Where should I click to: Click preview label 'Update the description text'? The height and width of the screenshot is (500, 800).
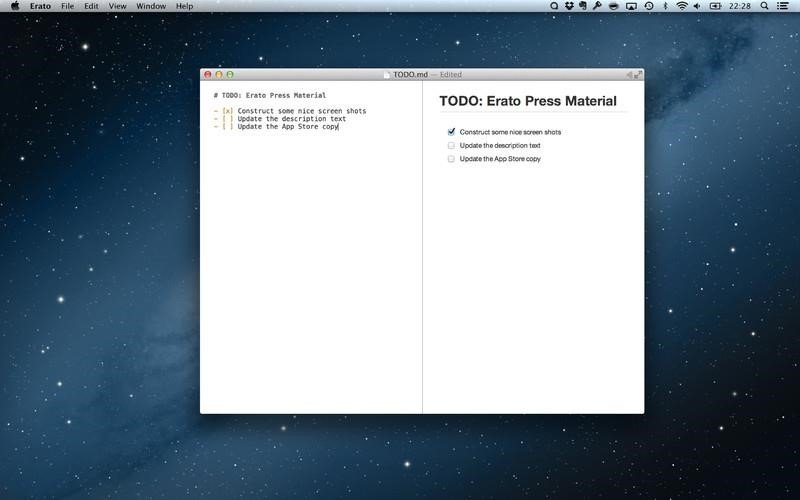coord(500,145)
